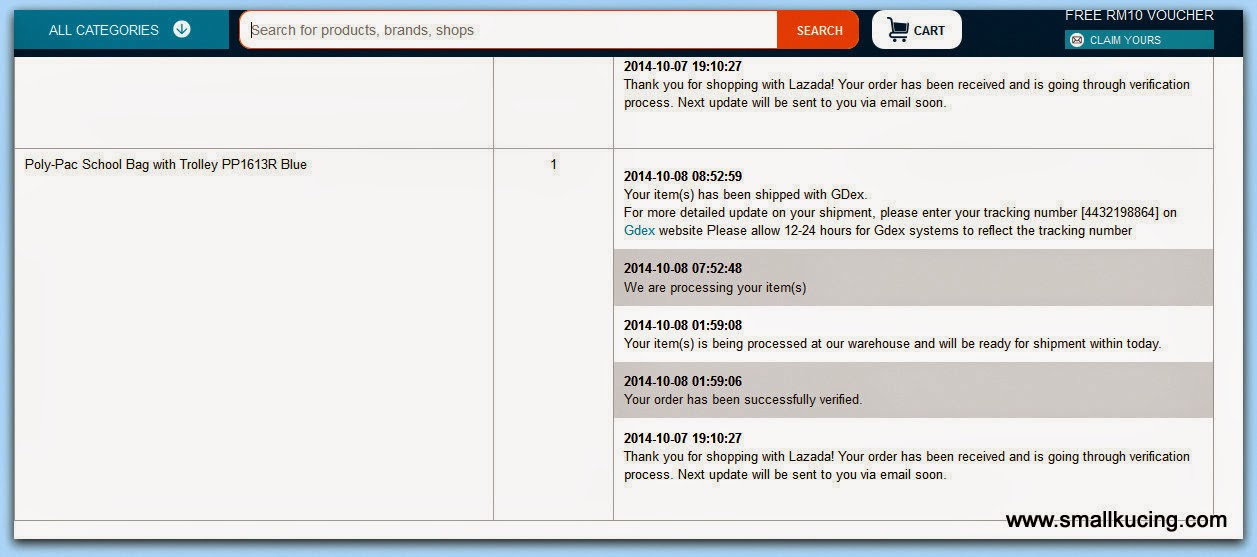The width and height of the screenshot is (1257, 557).
Task: Click timestamp 2014-10-08 01:59:08
Action: 683,325
